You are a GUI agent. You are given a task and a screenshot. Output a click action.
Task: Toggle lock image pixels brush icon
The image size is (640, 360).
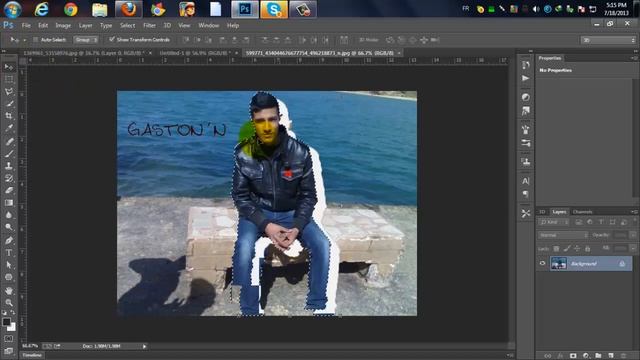pos(567,248)
